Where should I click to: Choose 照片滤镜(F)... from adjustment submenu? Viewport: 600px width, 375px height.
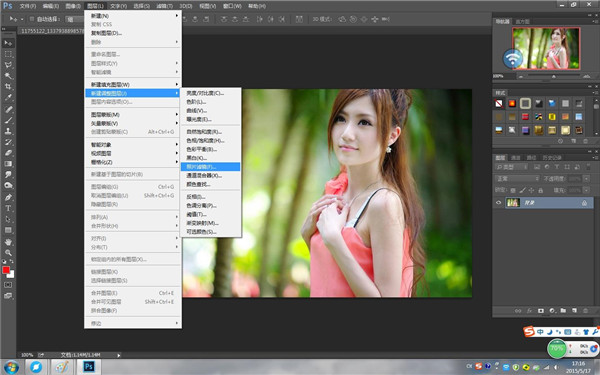210,167
